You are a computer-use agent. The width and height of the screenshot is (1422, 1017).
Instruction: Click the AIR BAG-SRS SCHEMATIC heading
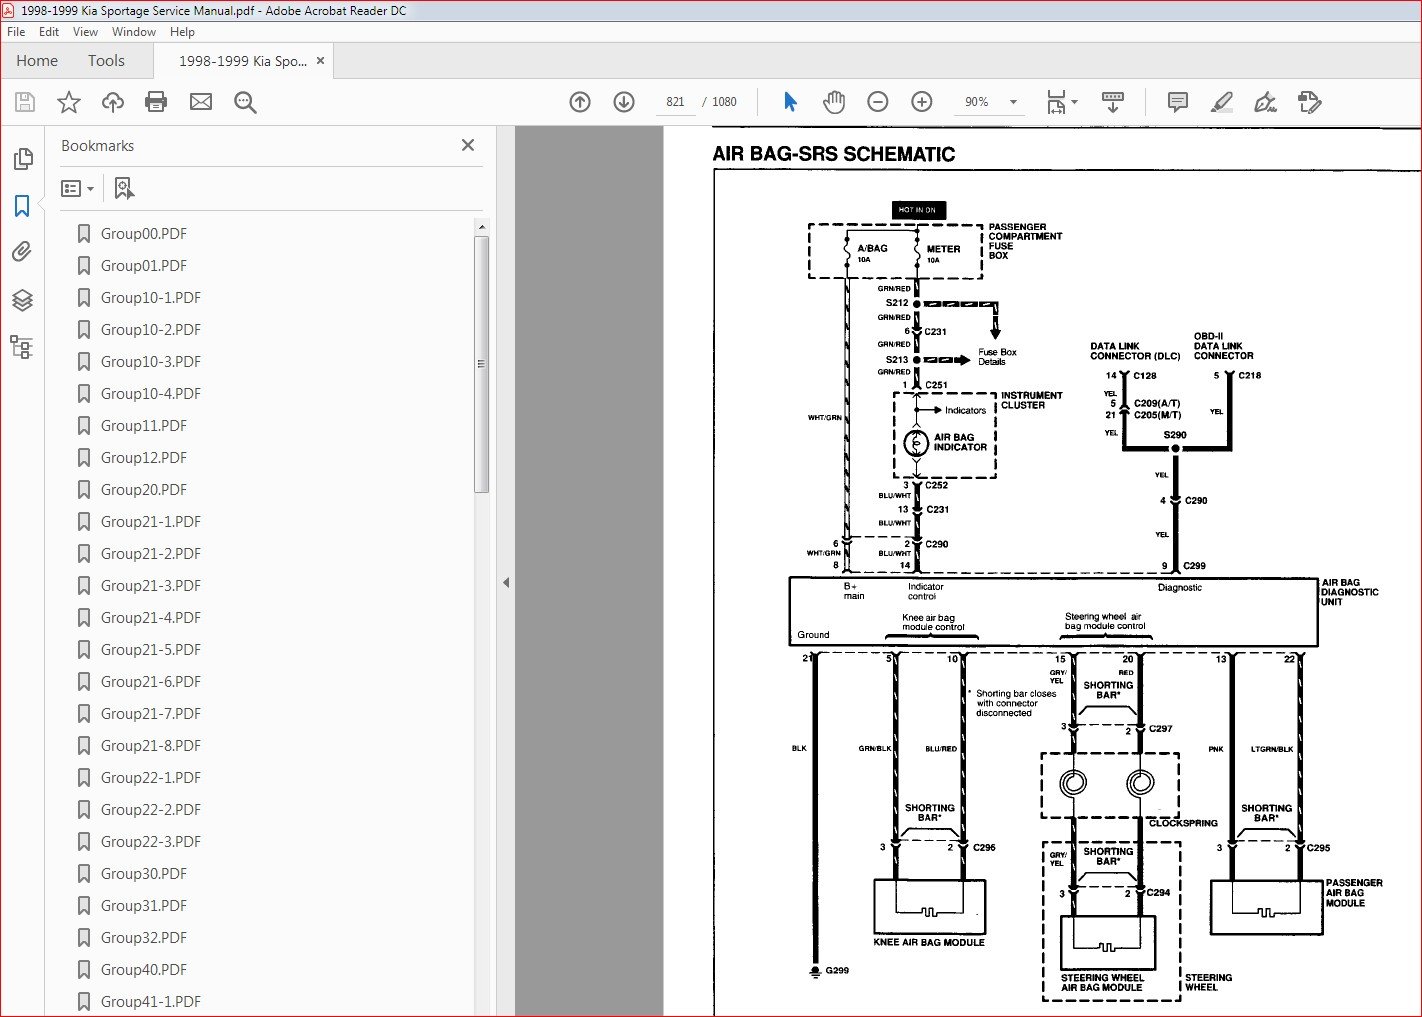tap(834, 154)
